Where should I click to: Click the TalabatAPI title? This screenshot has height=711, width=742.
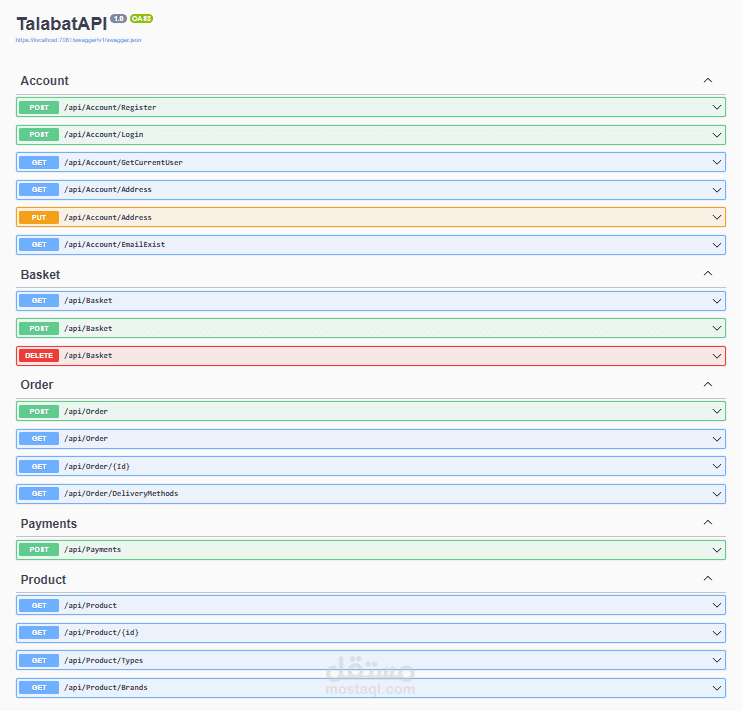(62, 24)
